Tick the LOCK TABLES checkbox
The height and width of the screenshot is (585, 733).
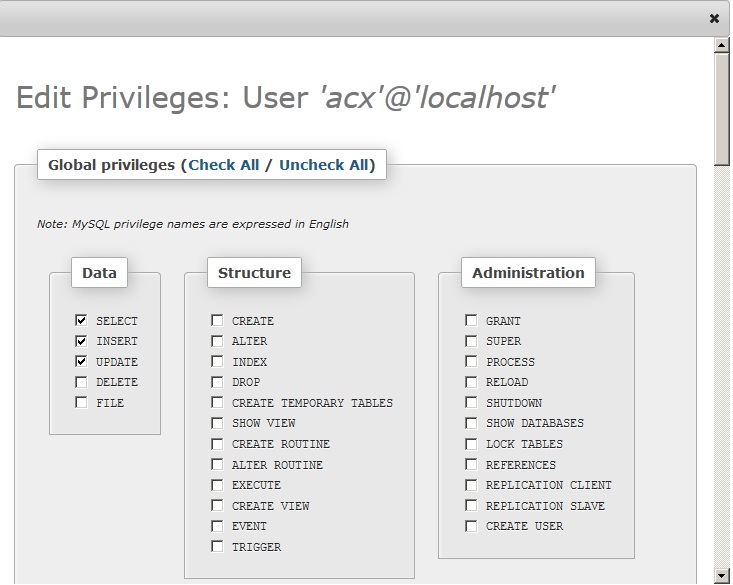(471, 443)
